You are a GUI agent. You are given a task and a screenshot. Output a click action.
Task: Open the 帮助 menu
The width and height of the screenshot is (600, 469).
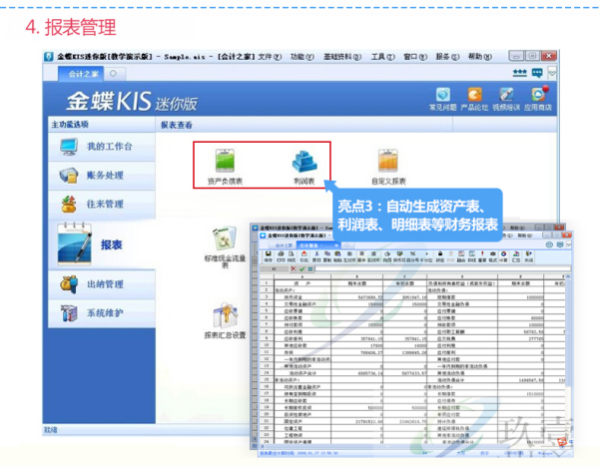[480, 57]
